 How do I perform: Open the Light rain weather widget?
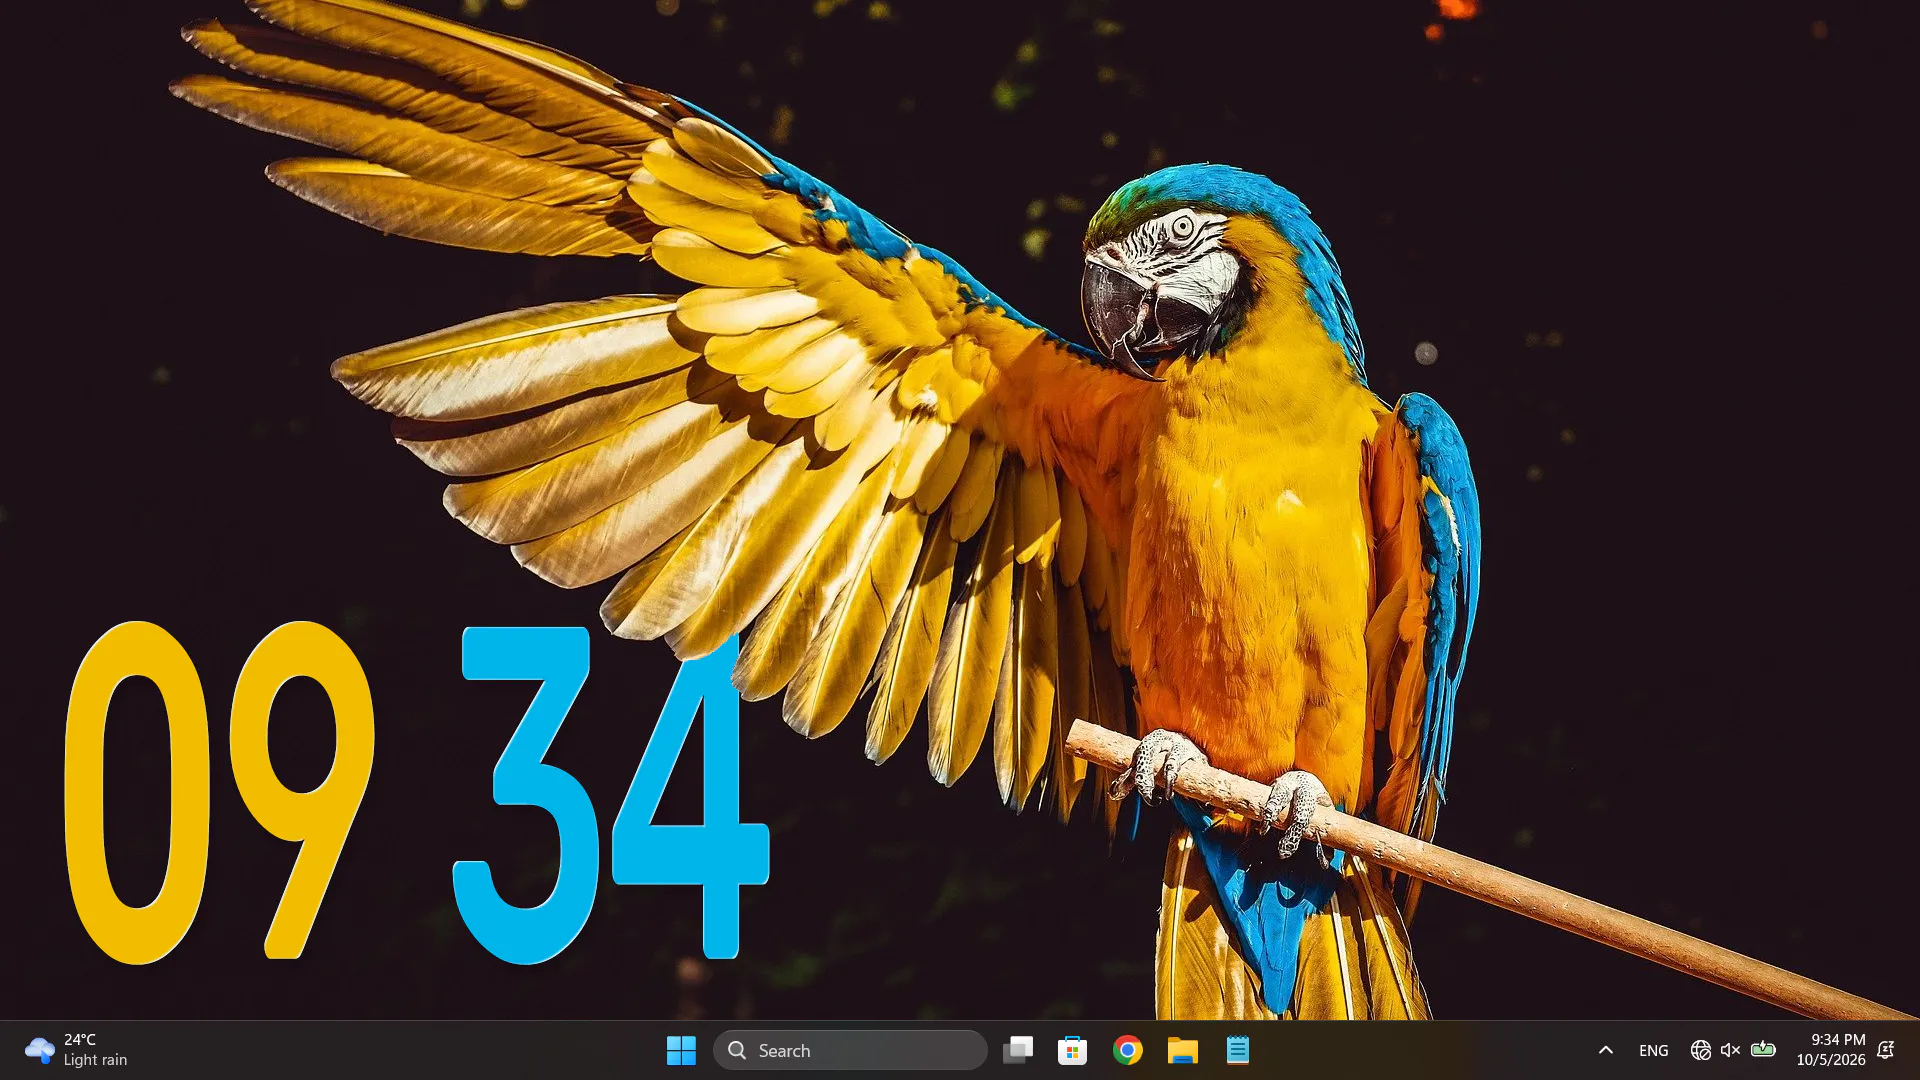pos(77,1050)
